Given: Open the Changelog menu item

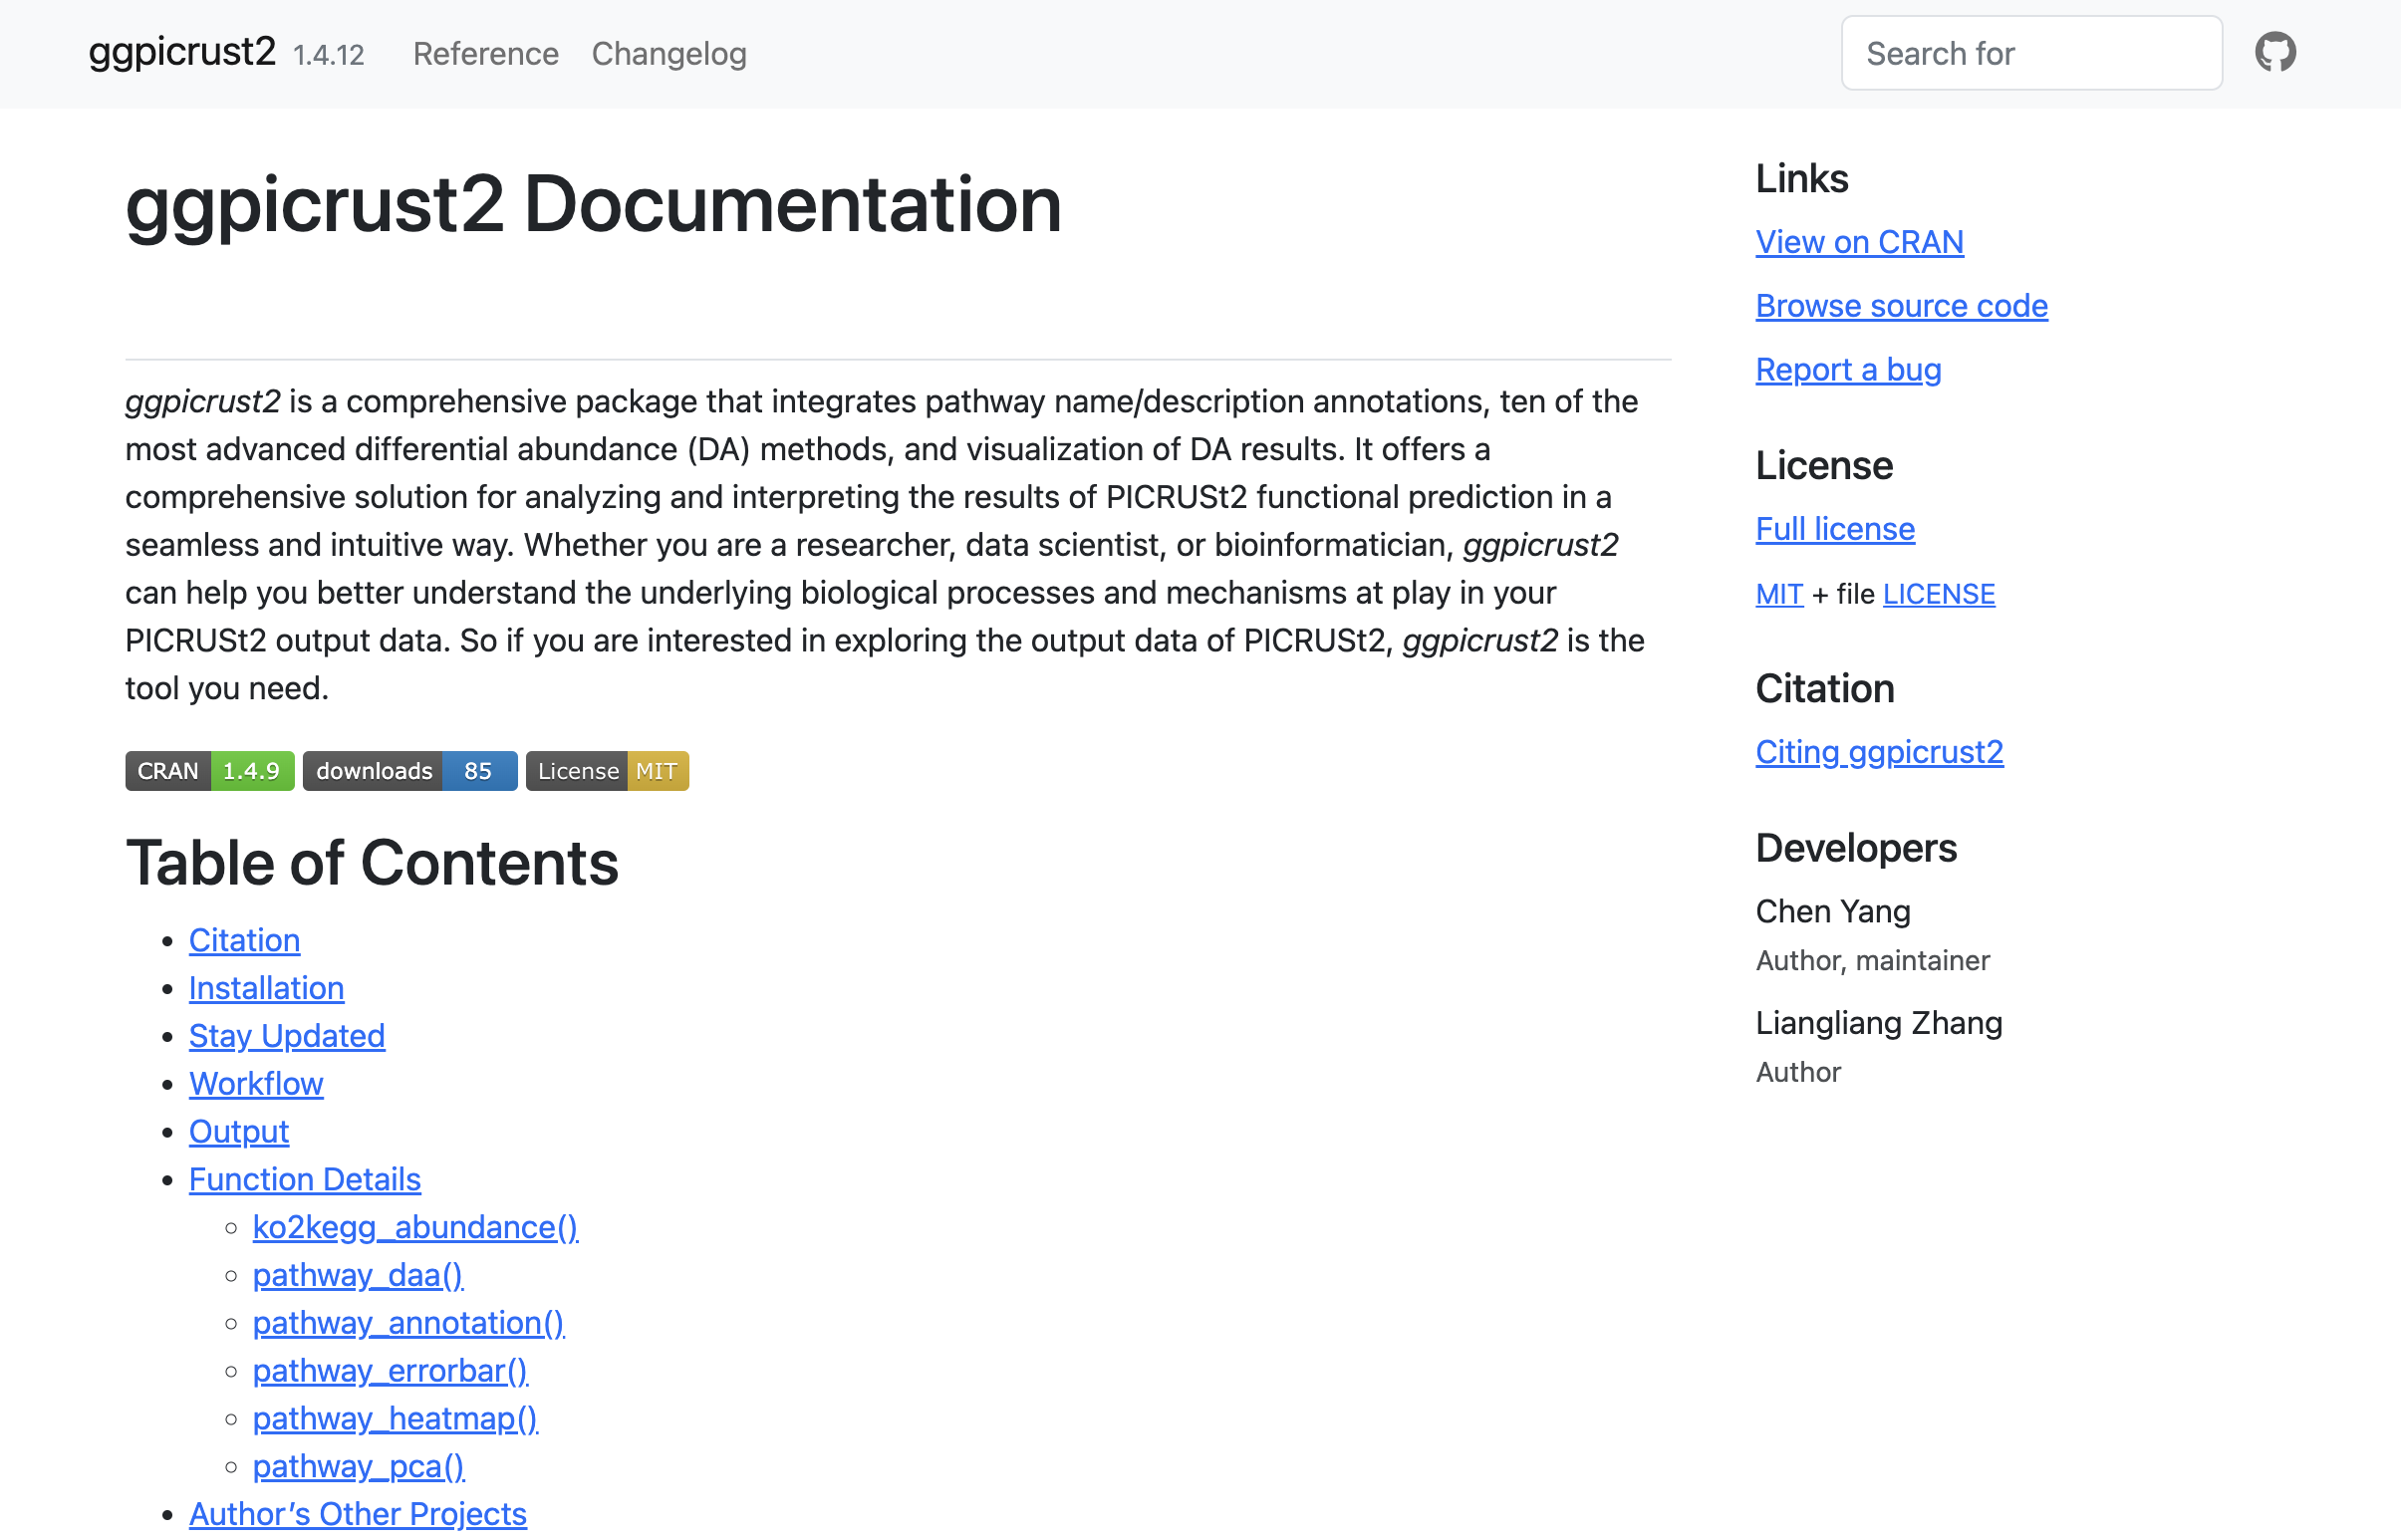Looking at the screenshot, I should point(669,54).
